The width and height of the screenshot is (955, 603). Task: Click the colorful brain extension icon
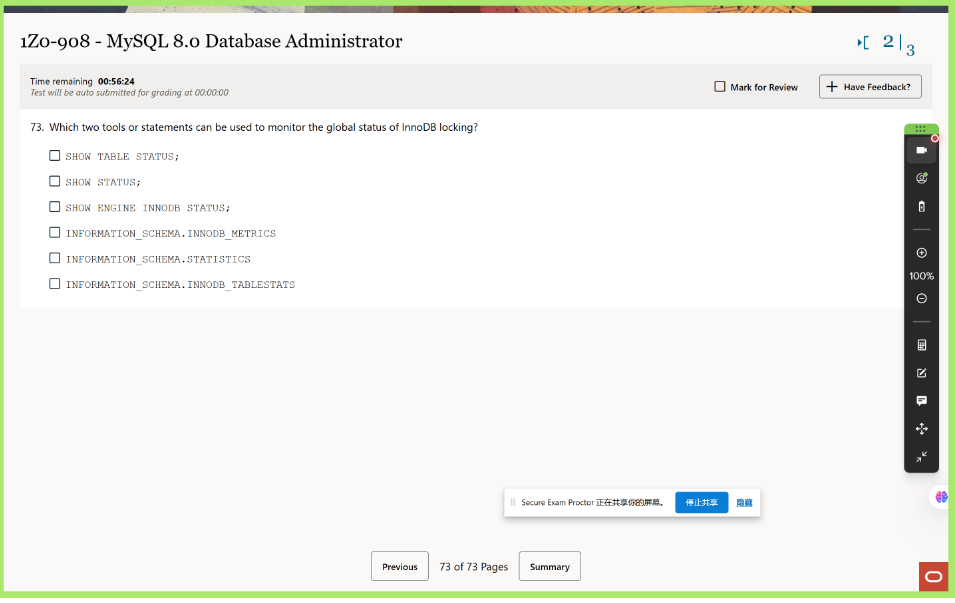coord(942,497)
